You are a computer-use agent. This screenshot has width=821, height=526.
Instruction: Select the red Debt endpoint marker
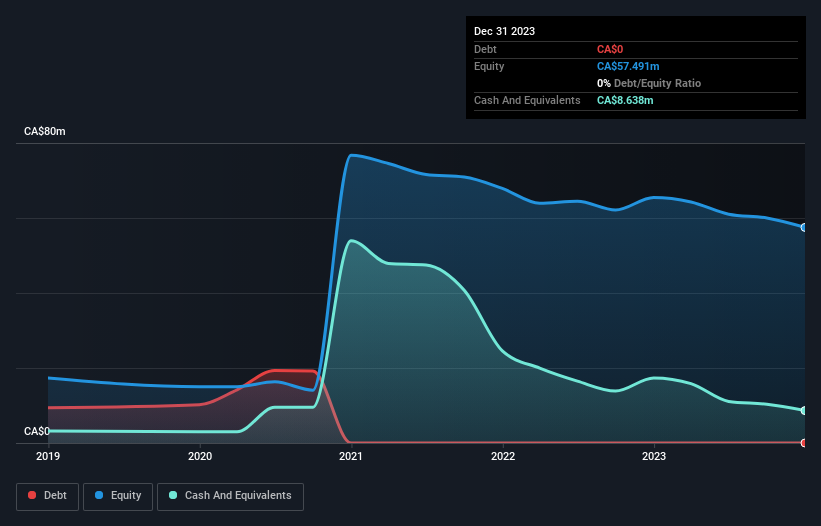coord(804,443)
